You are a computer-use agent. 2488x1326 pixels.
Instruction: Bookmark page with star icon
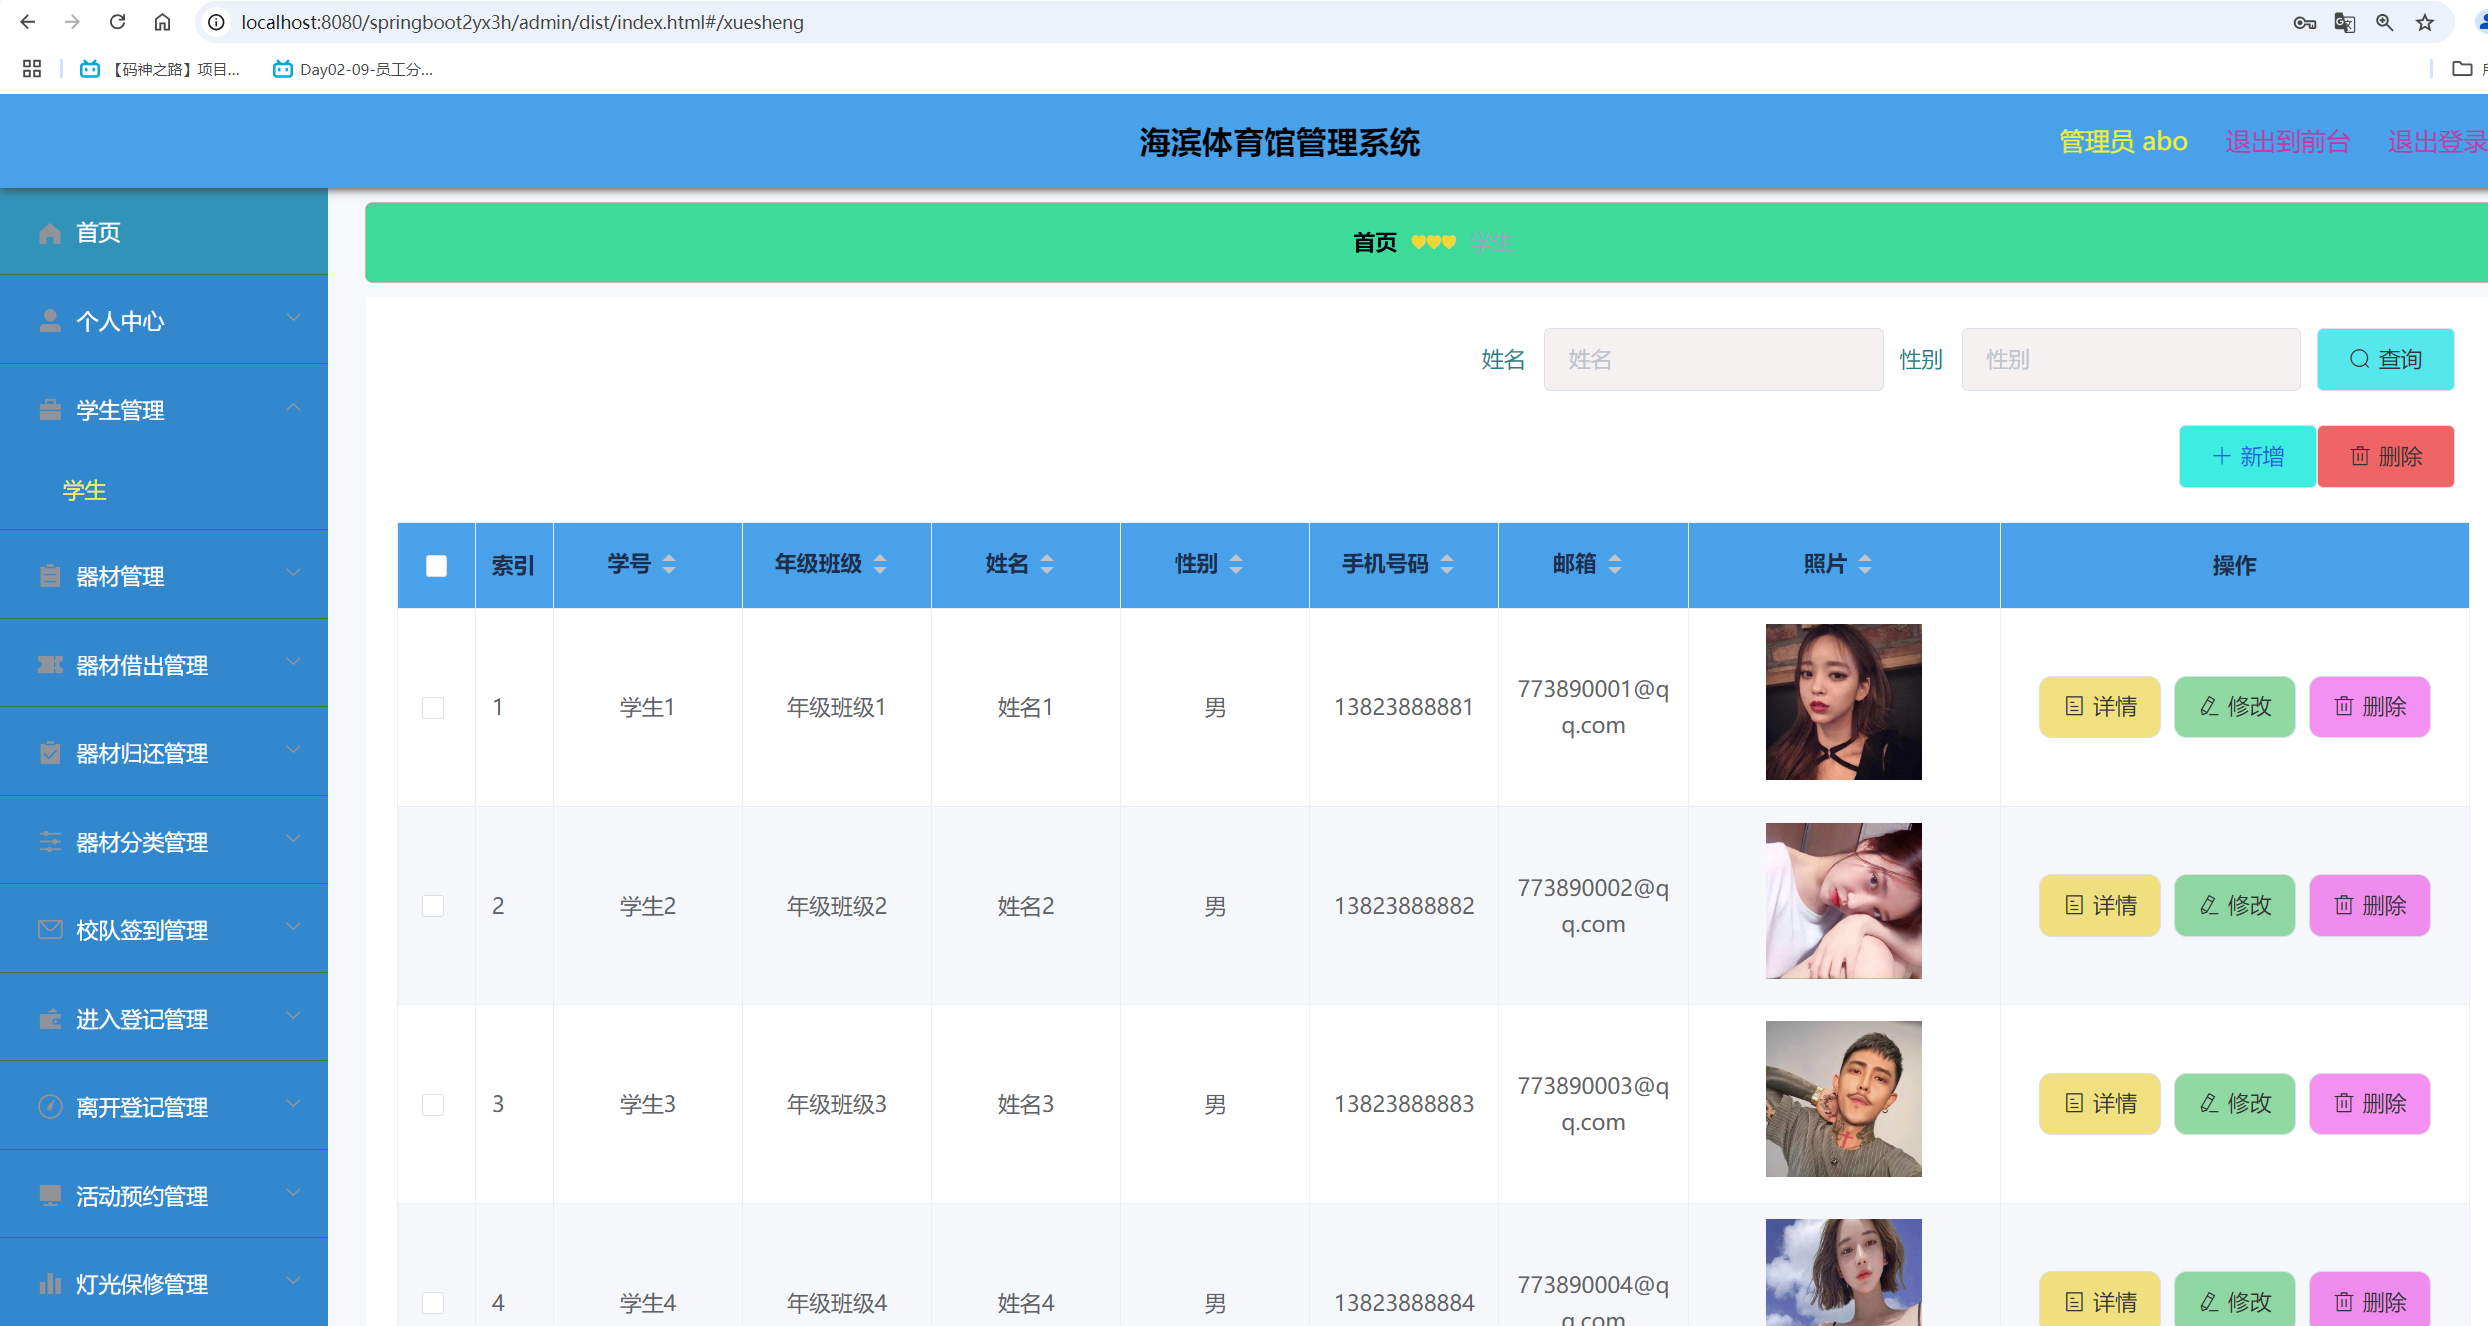click(2425, 22)
